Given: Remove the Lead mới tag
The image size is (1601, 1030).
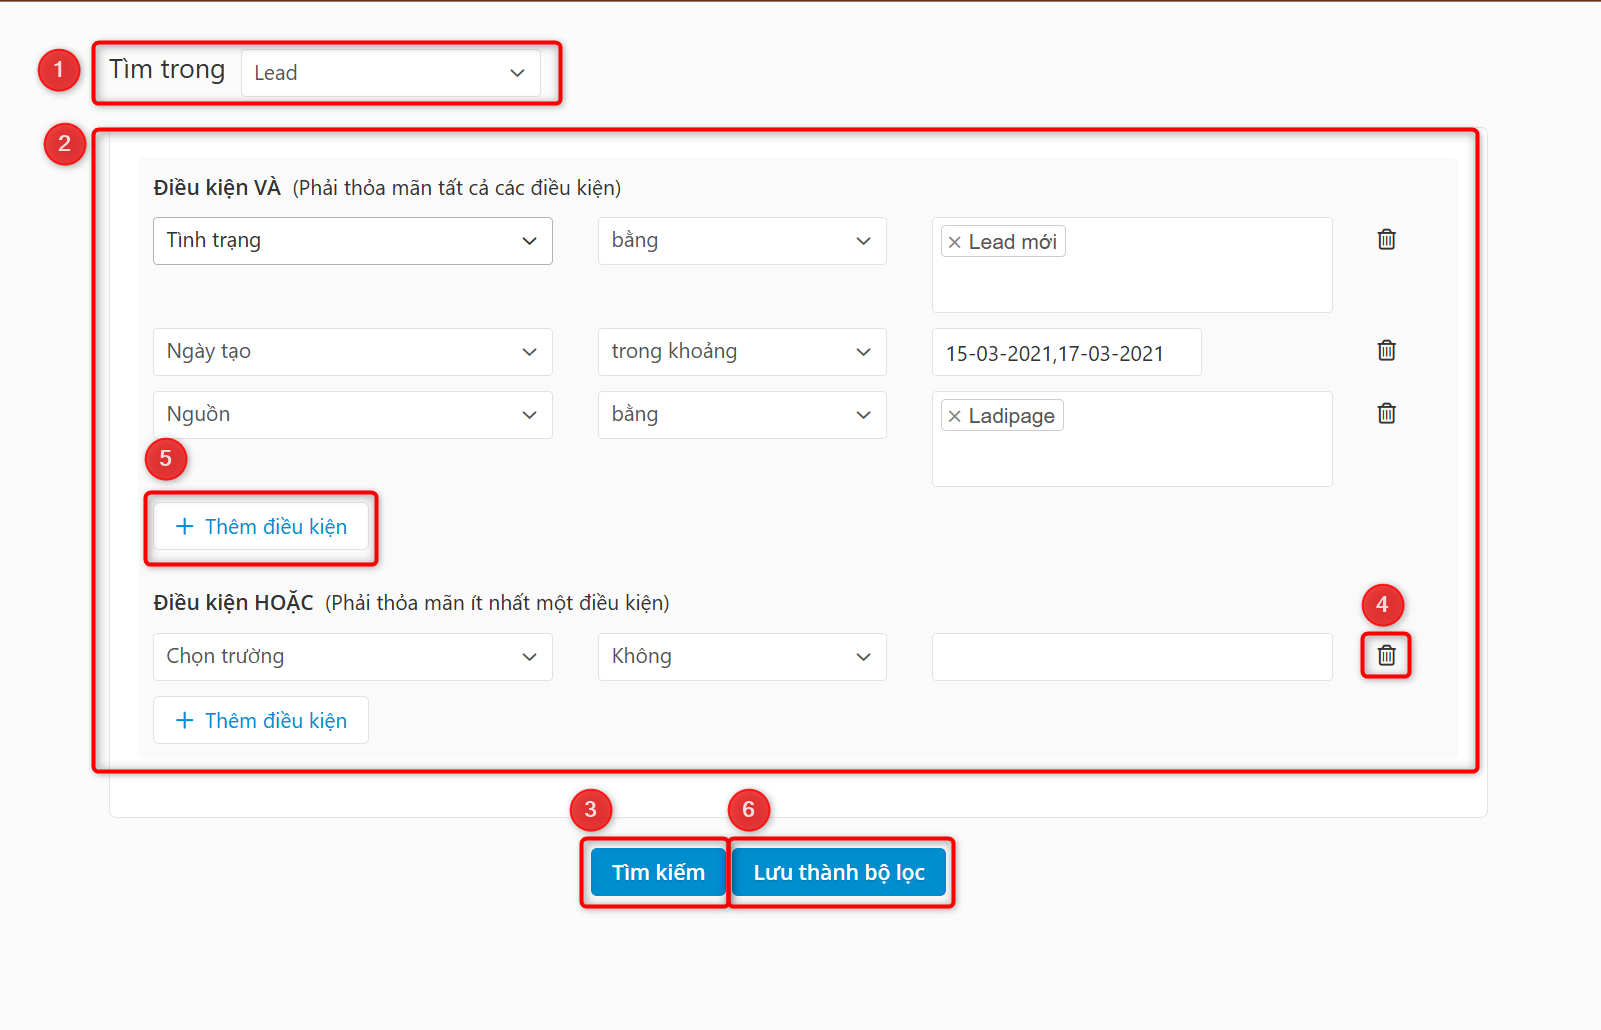Looking at the screenshot, I should point(955,242).
